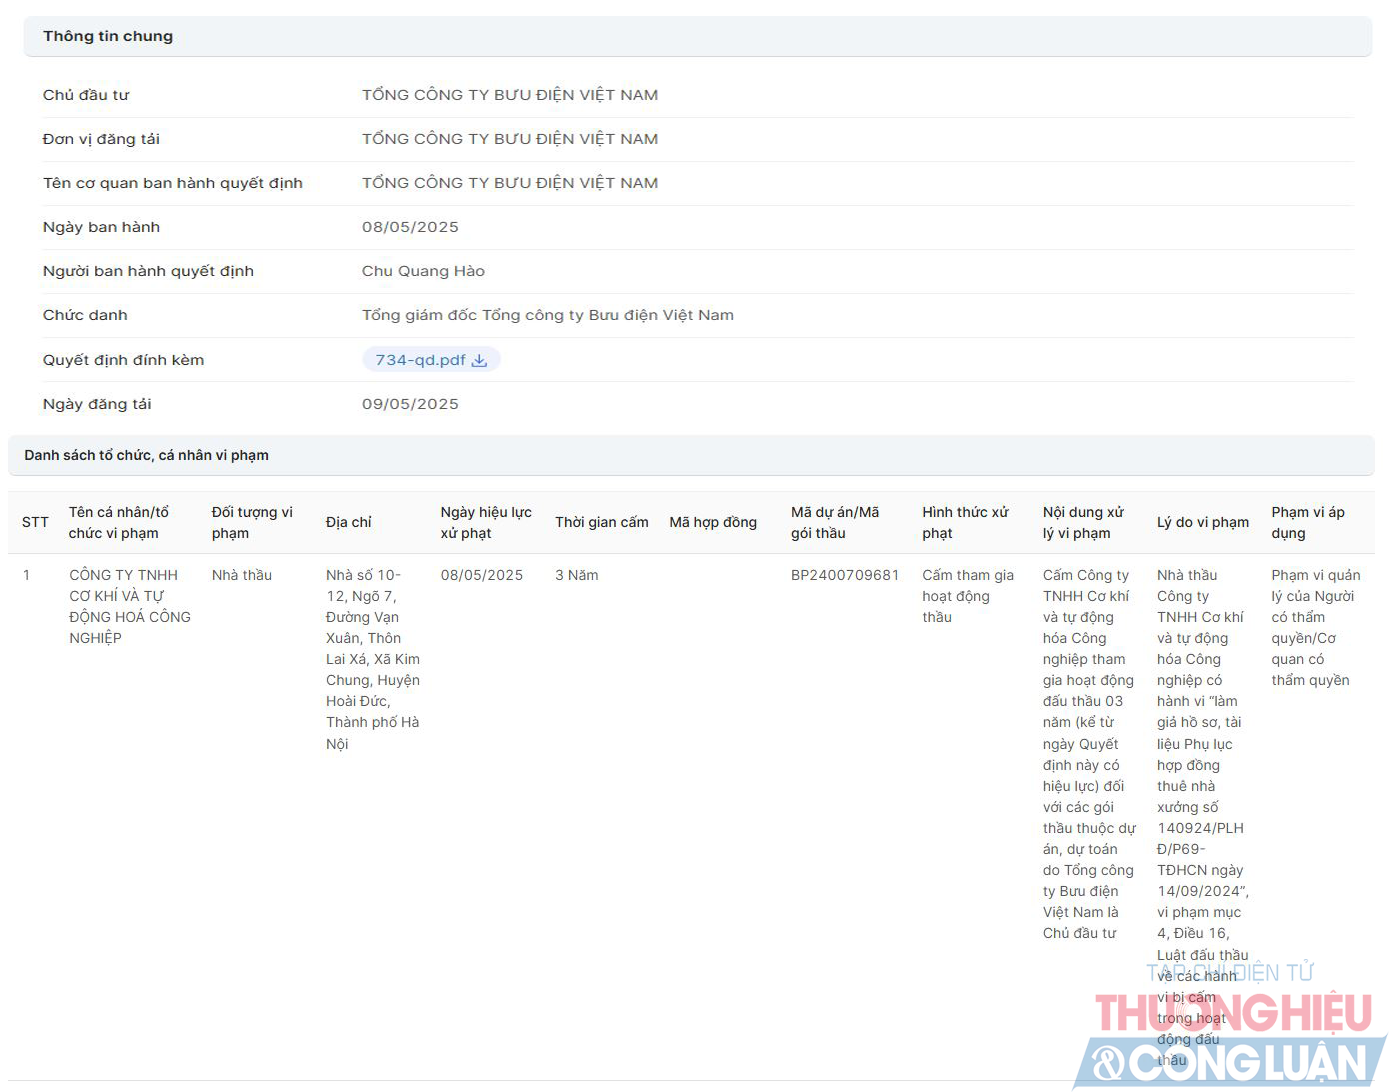This screenshot has width=1389, height=1092.
Task: Collapse the Thông tin chung section header
Action: [108, 36]
